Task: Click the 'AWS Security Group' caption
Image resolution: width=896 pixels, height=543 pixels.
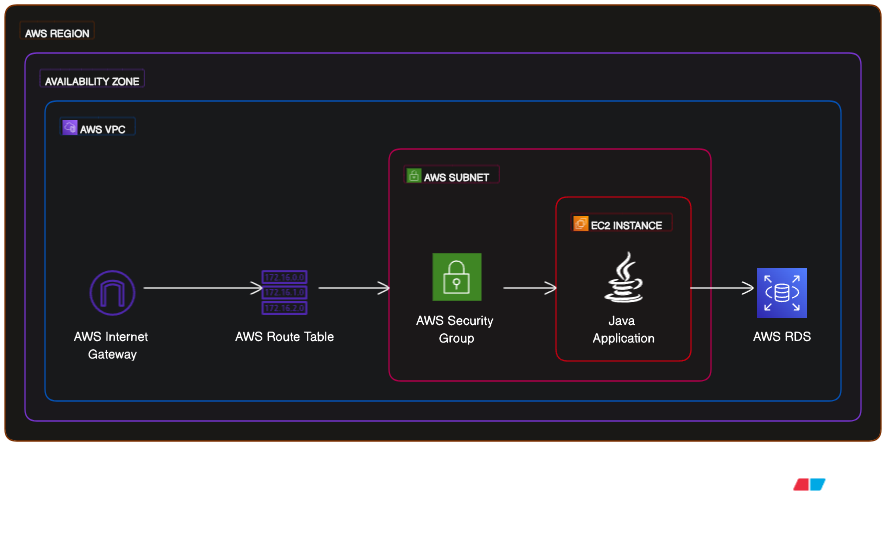Action: click(x=455, y=329)
